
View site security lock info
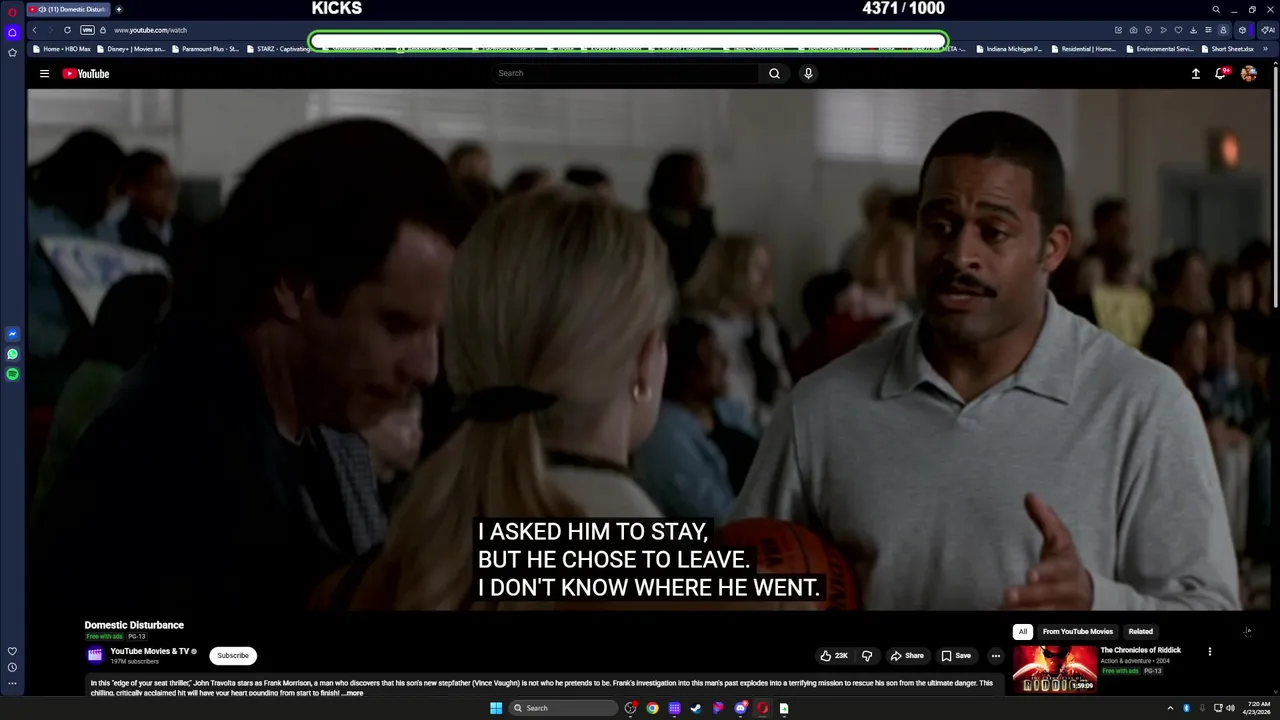(x=102, y=30)
